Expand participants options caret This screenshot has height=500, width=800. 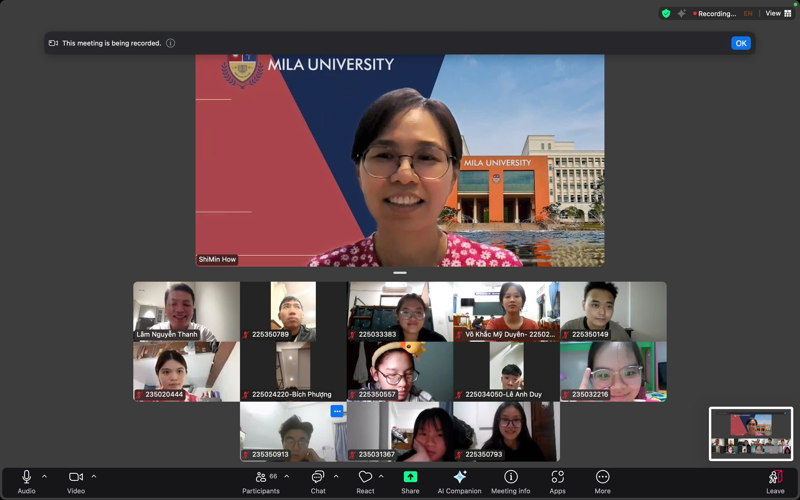point(287,477)
